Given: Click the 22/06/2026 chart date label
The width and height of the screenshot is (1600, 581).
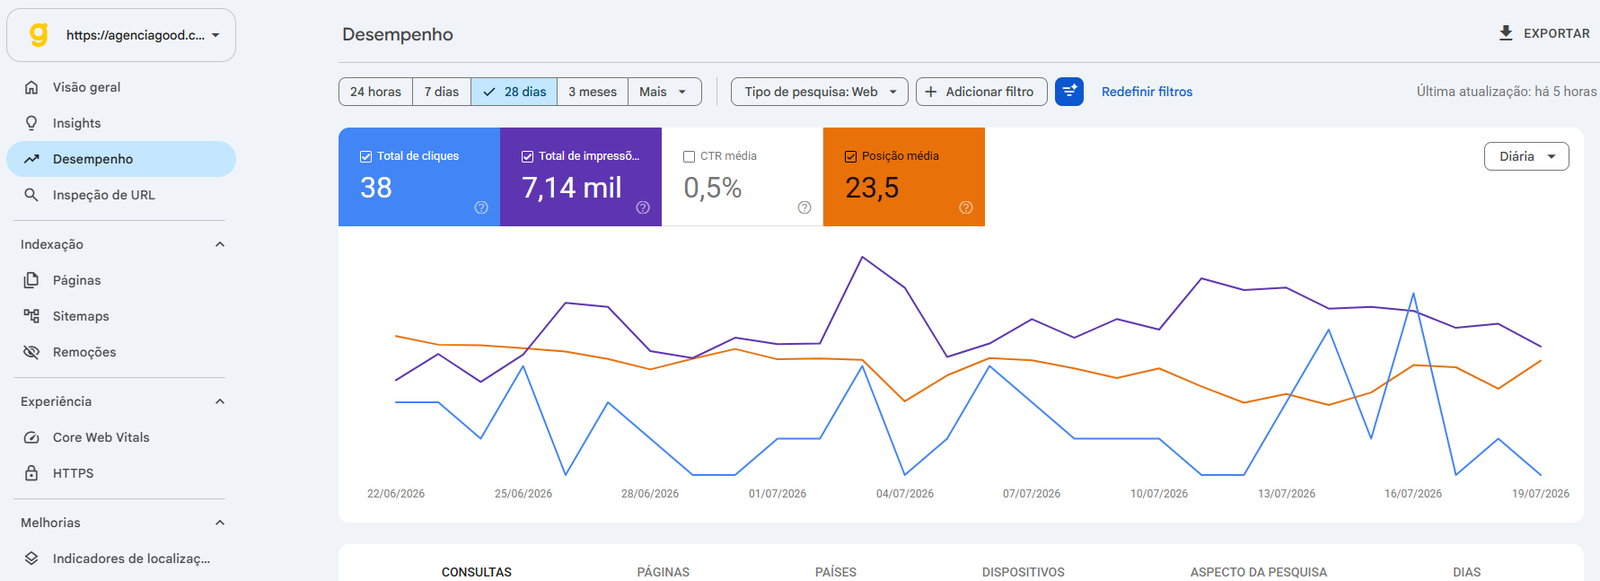Looking at the screenshot, I should [396, 494].
